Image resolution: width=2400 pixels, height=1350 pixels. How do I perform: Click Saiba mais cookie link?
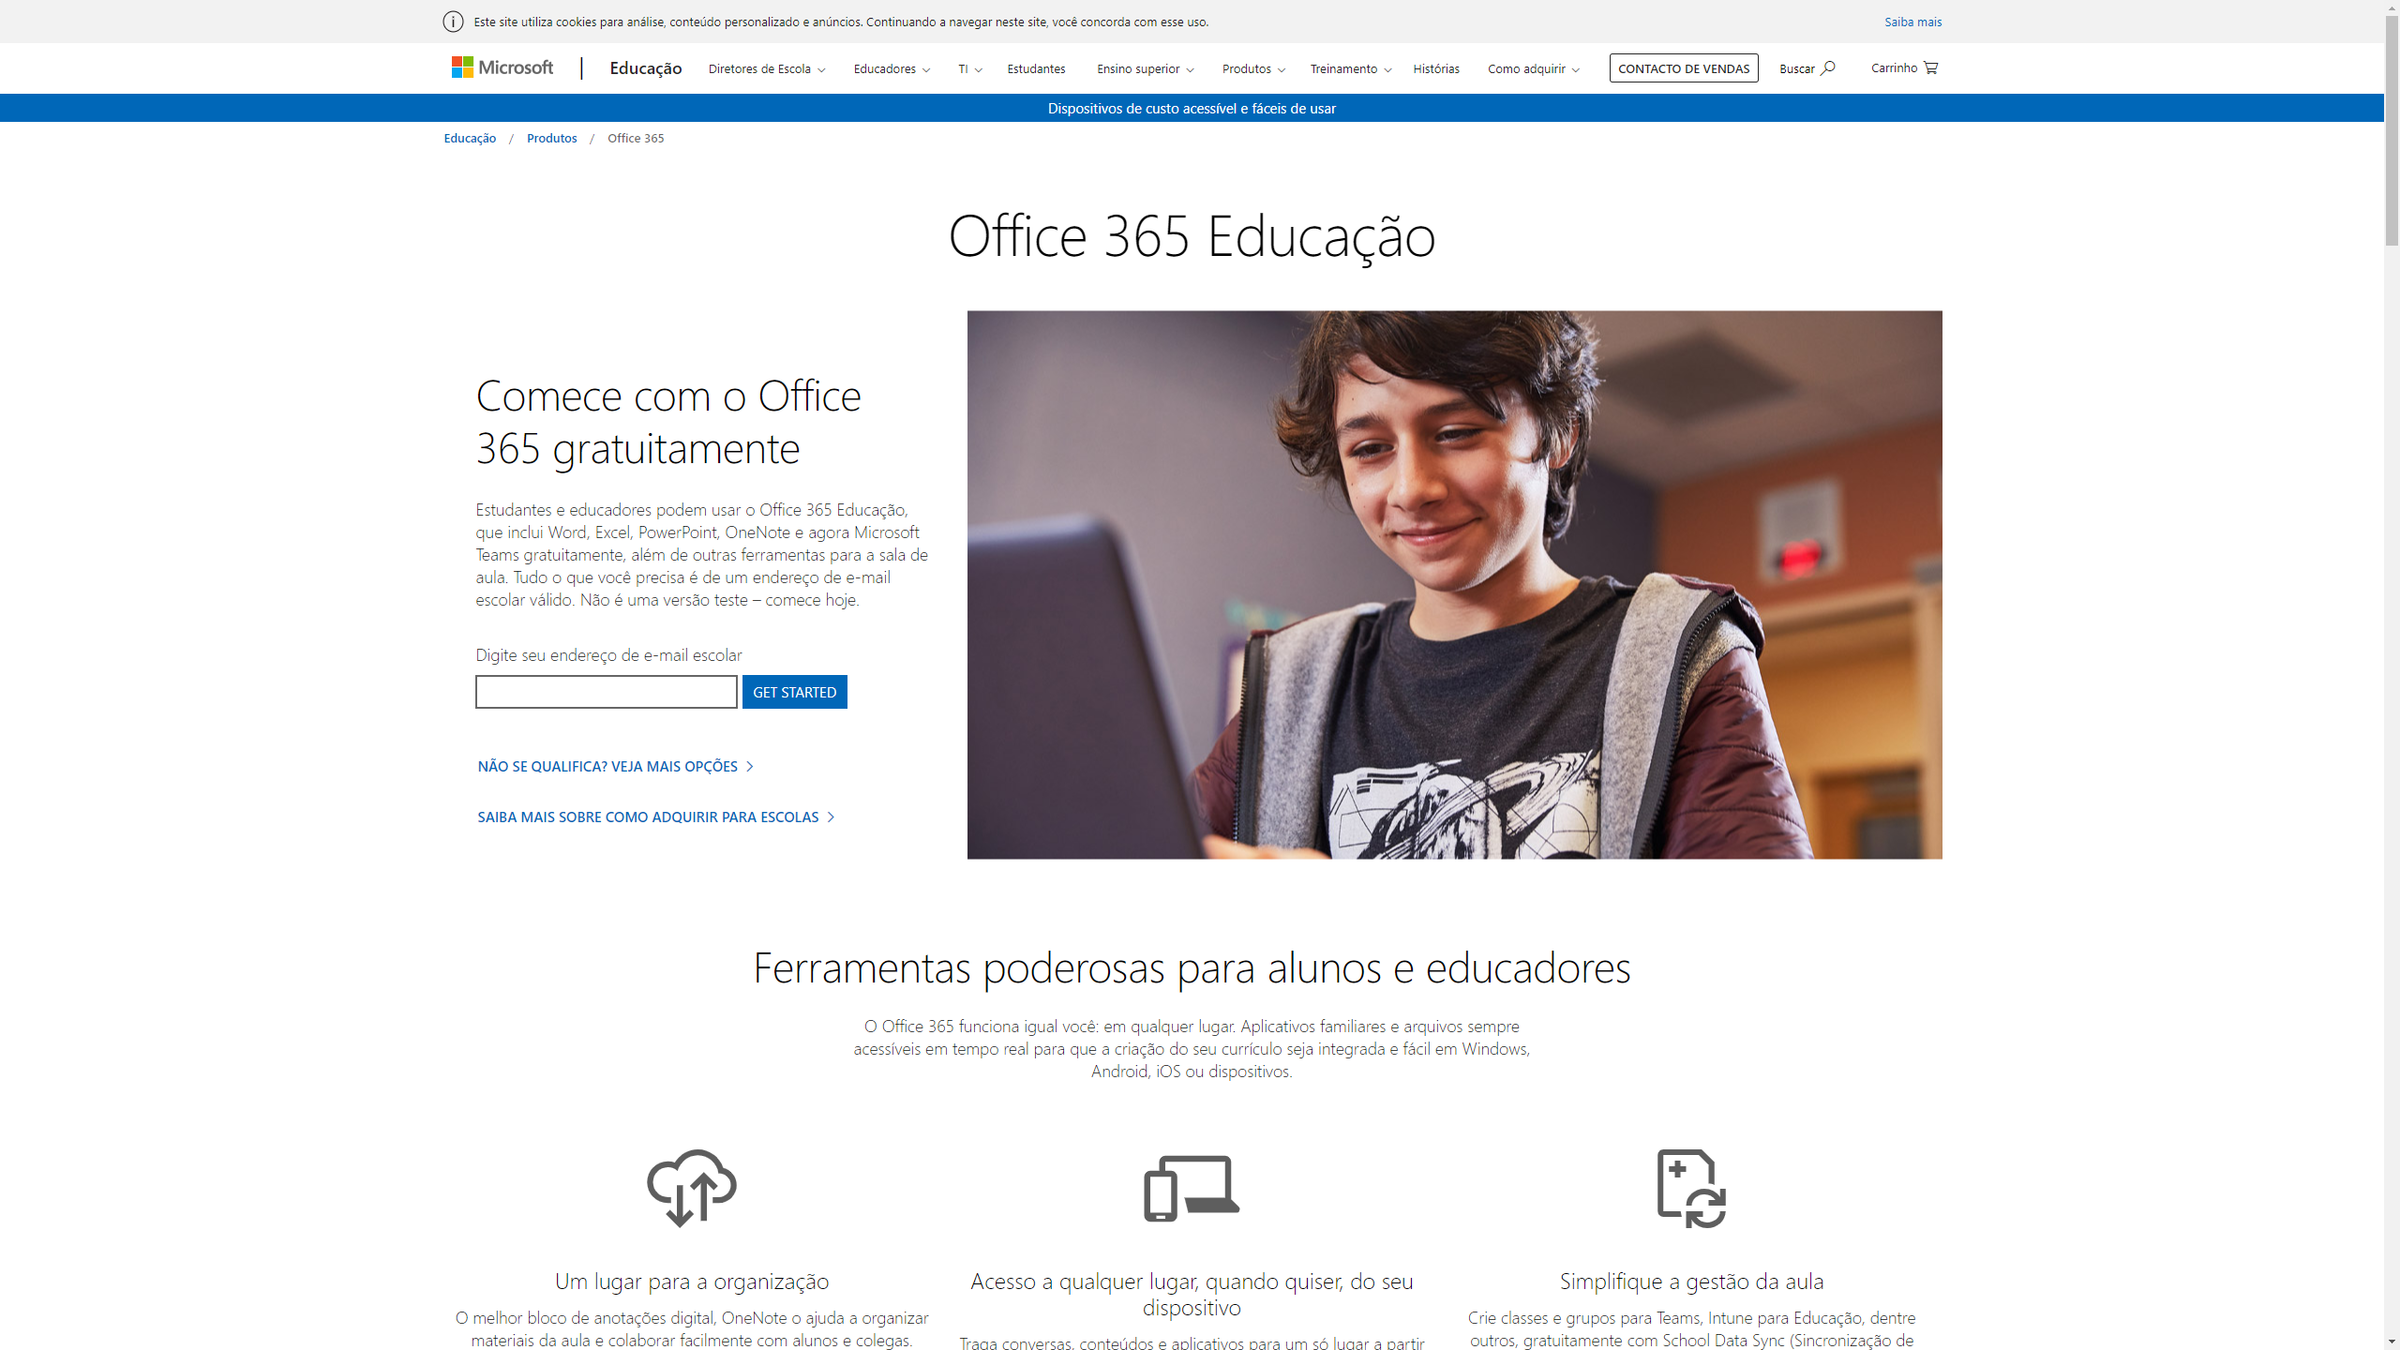pyautogui.click(x=1912, y=22)
